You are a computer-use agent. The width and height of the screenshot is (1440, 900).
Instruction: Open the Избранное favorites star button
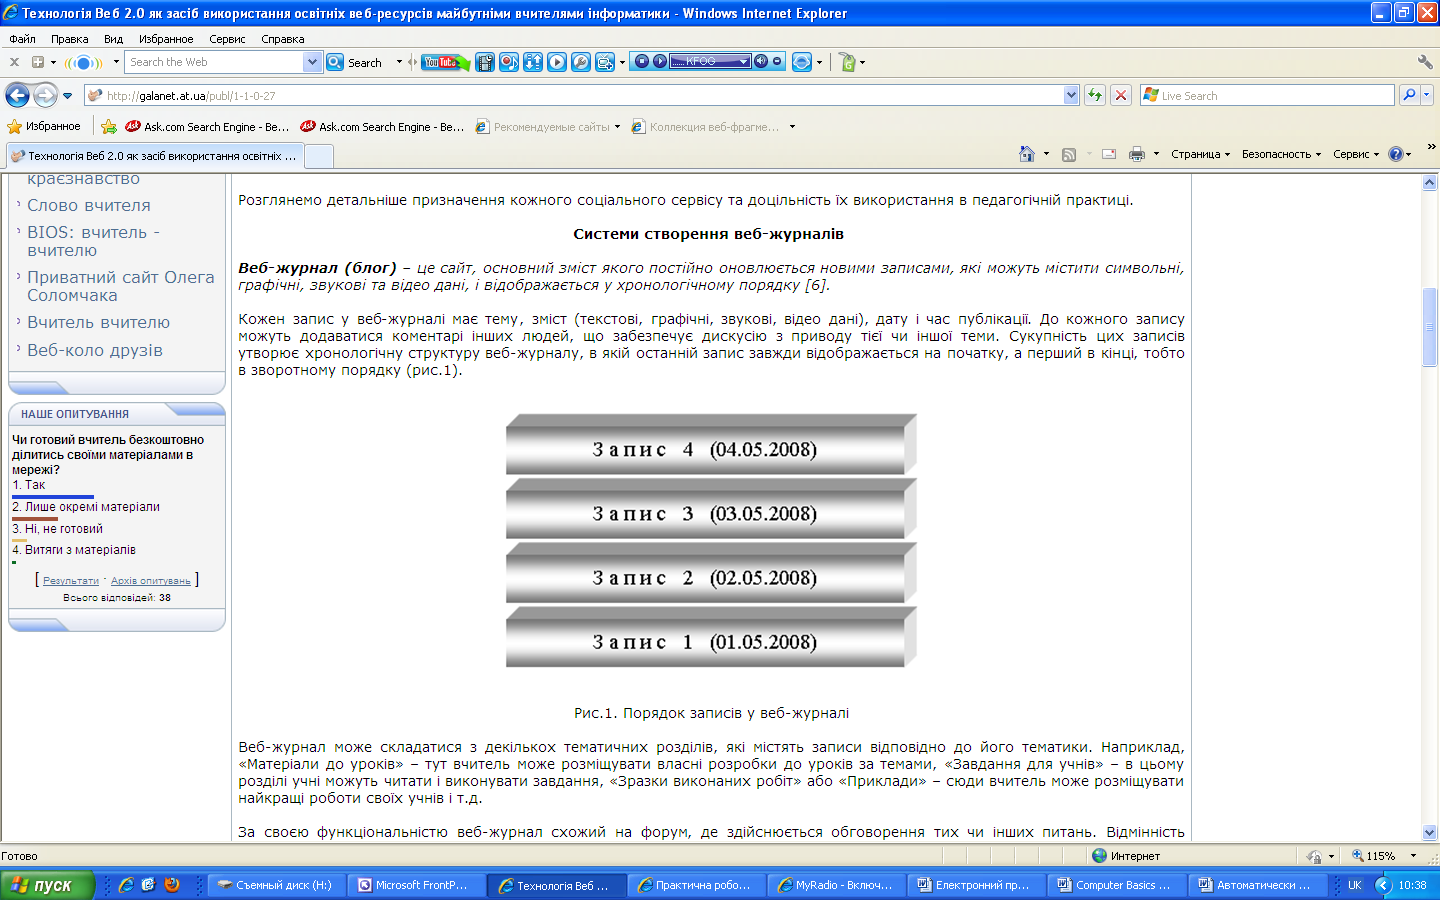[x=44, y=126]
